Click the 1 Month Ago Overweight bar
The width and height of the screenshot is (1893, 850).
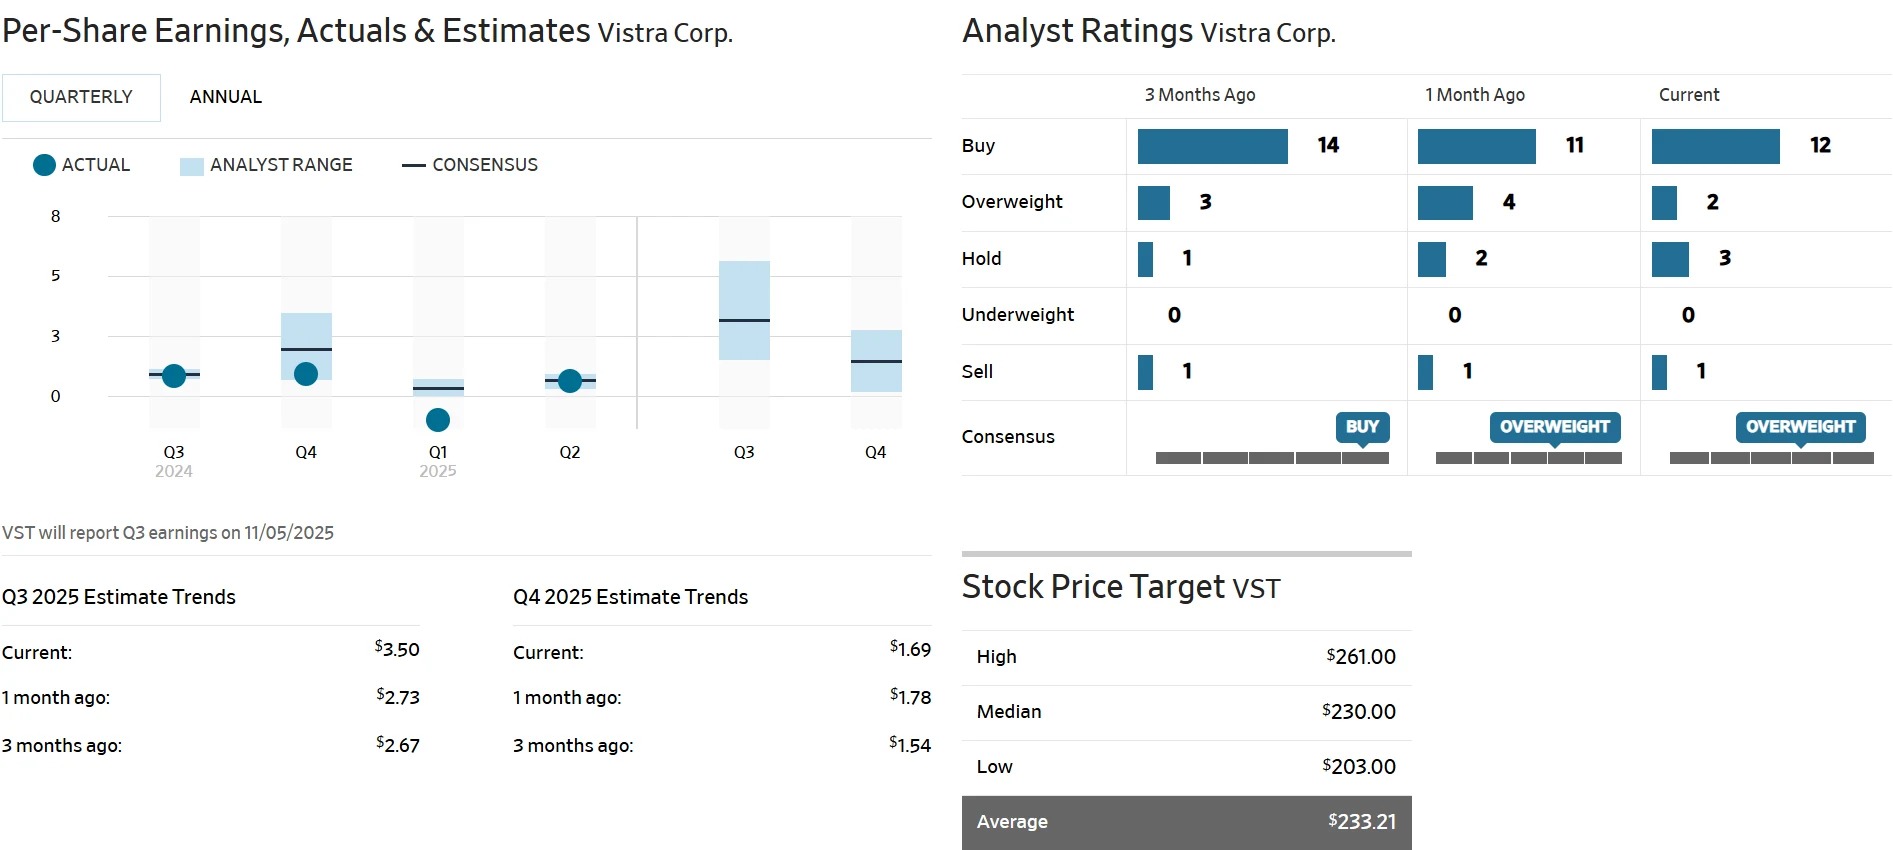pos(1445,202)
